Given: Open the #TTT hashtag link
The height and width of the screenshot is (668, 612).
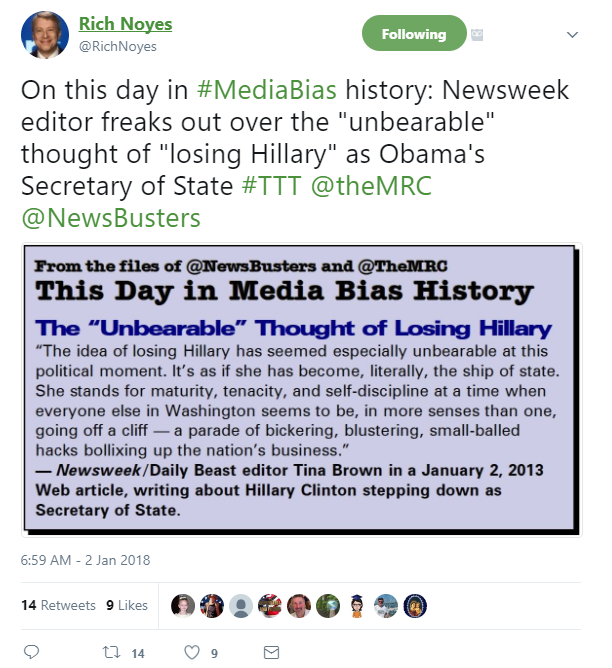Looking at the screenshot, I should click(272, 186).
